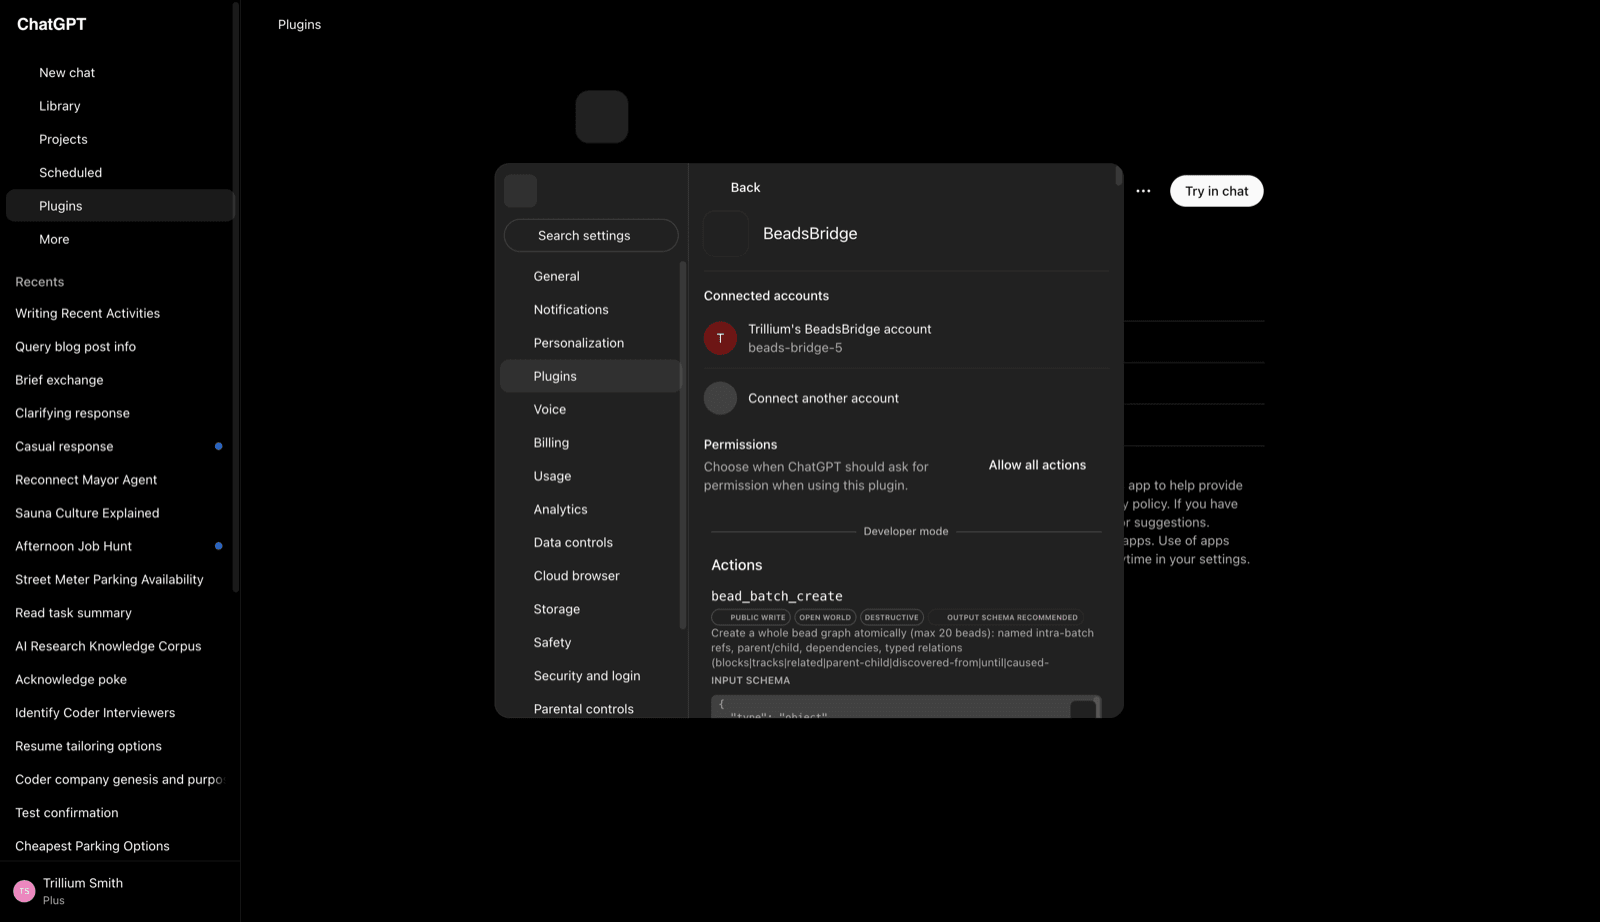Open the Test confirmation chat

pyautogui.click(x=120, y=813)
